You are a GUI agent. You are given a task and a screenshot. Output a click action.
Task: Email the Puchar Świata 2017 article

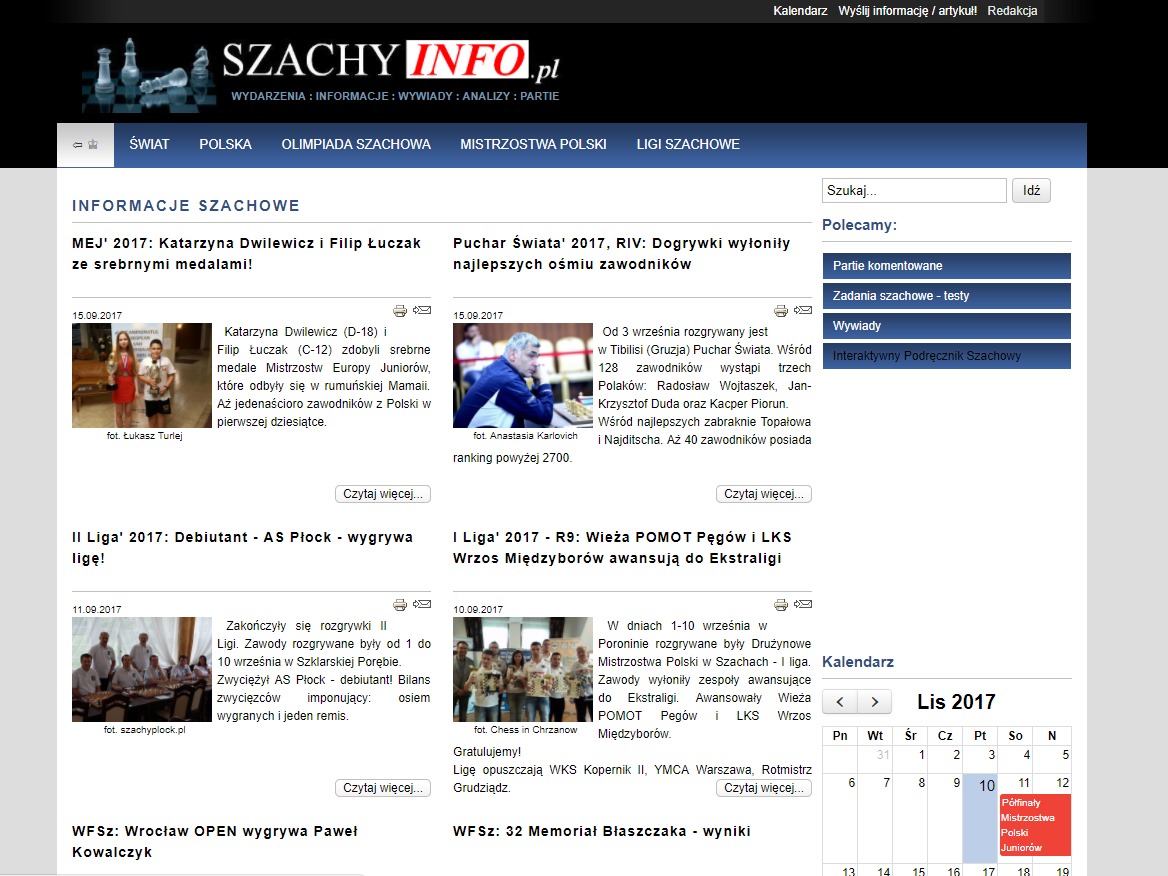(804, 310)
